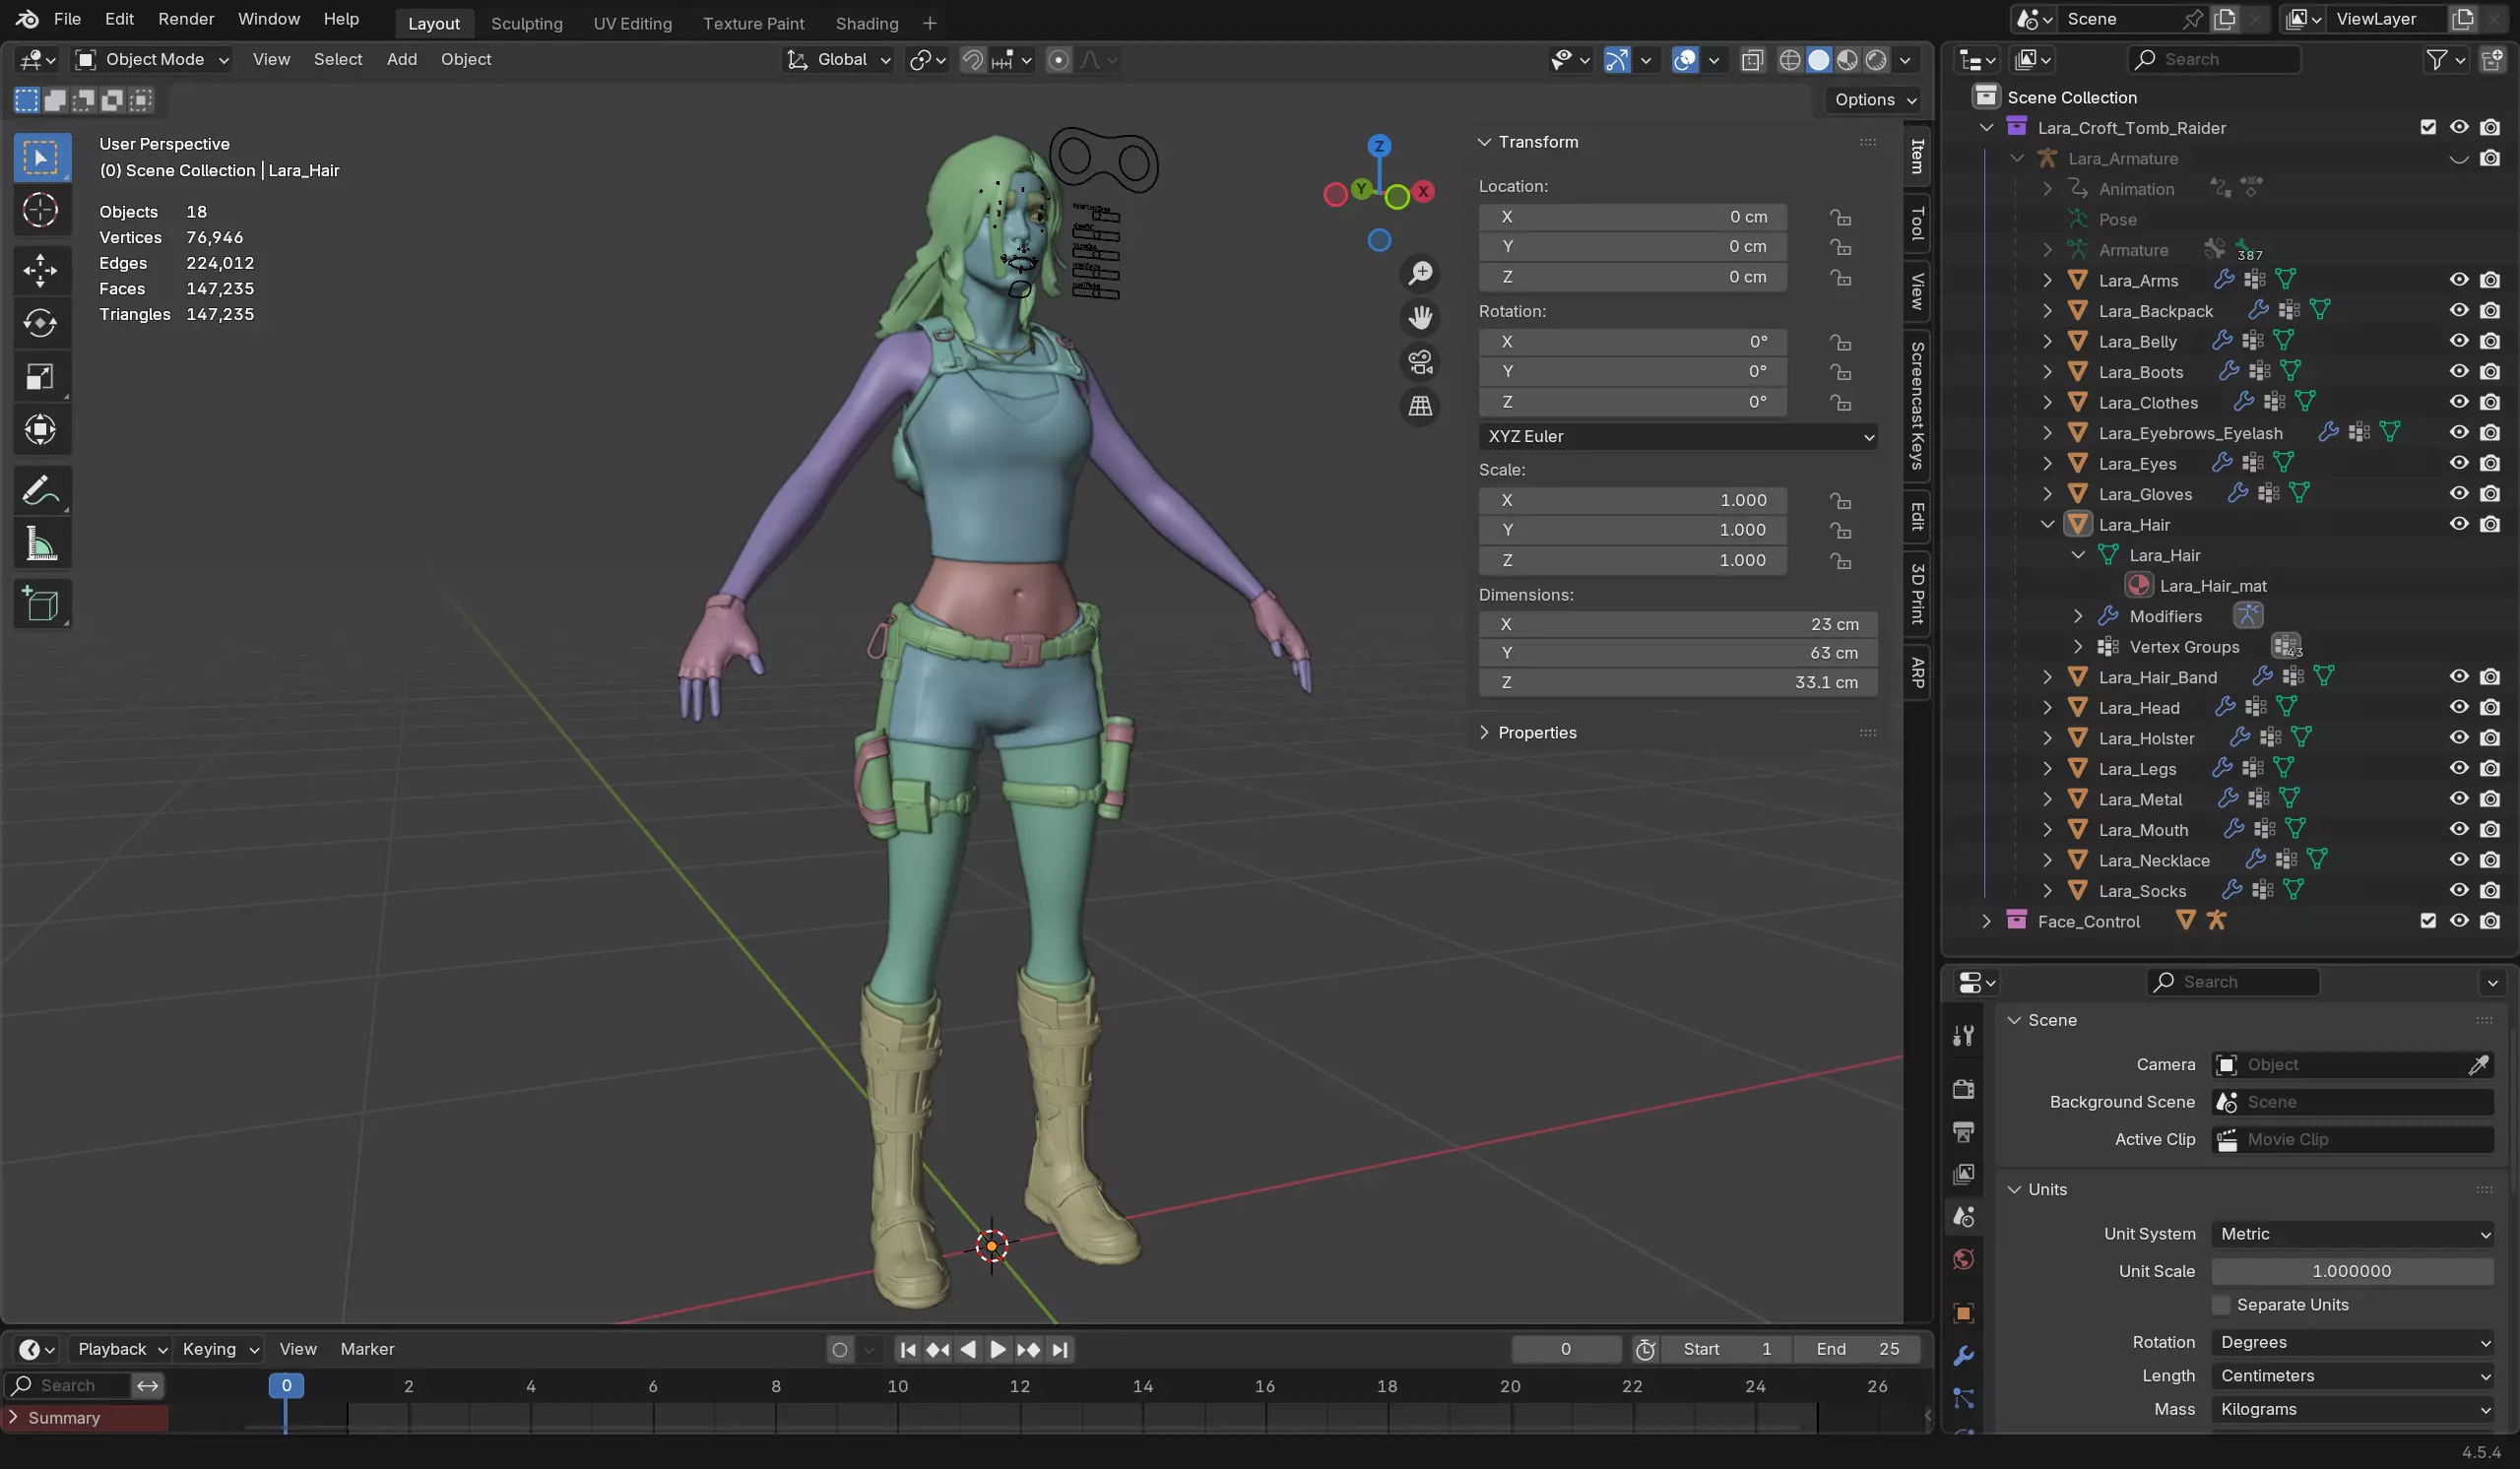This screenshot has width=2520, height=1469.
Task: Toggle the camera view icon
Action: (1420, 362)
